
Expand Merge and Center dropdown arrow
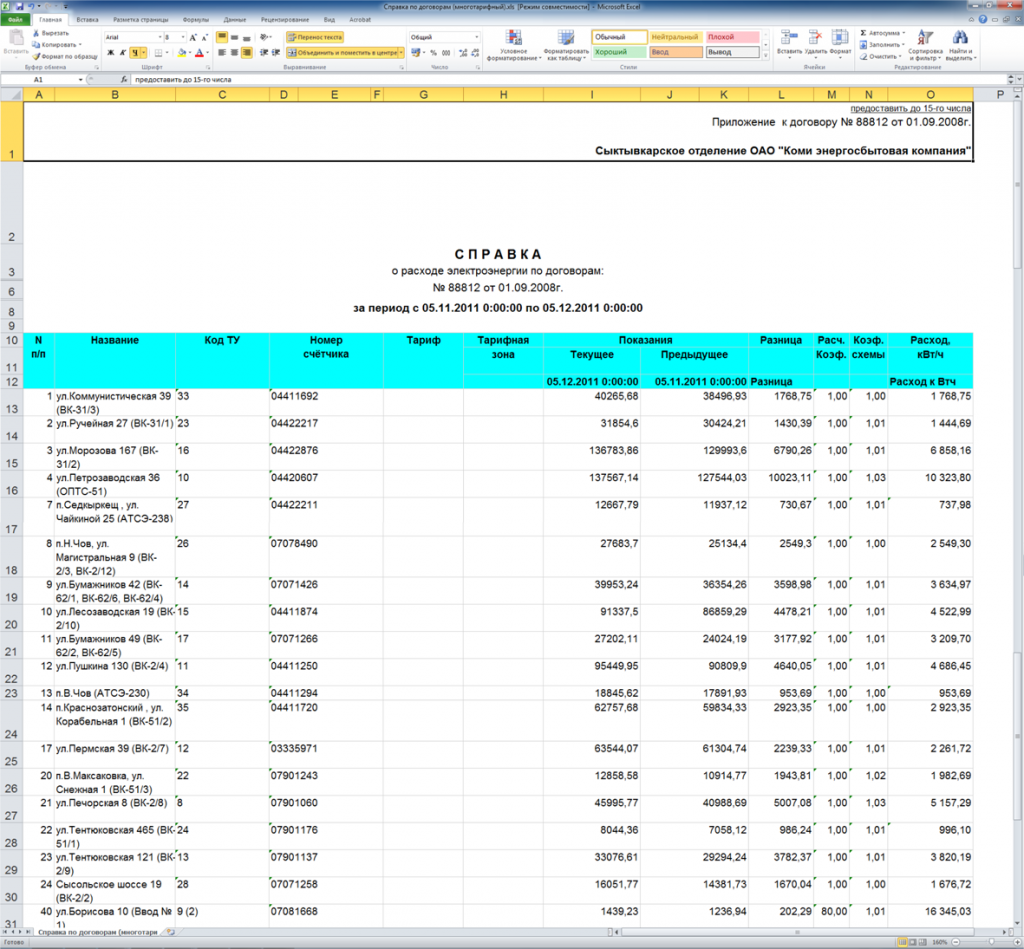click(x=401, y=52)
